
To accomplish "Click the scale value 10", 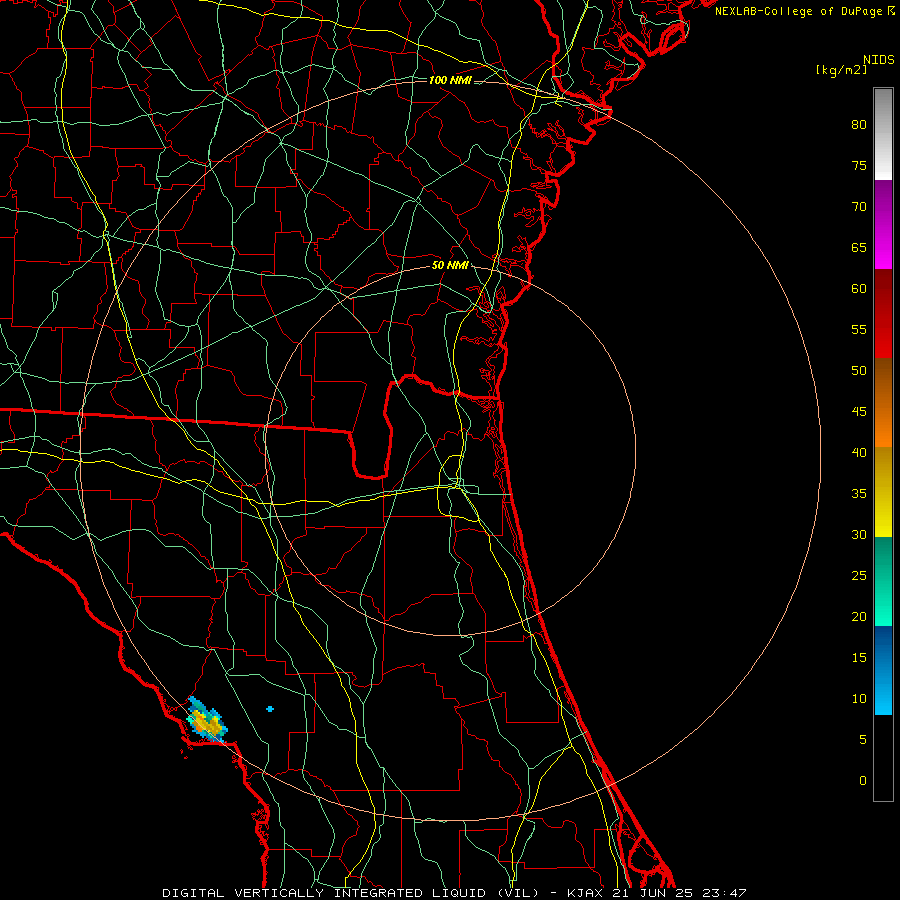I will [859, 699].
